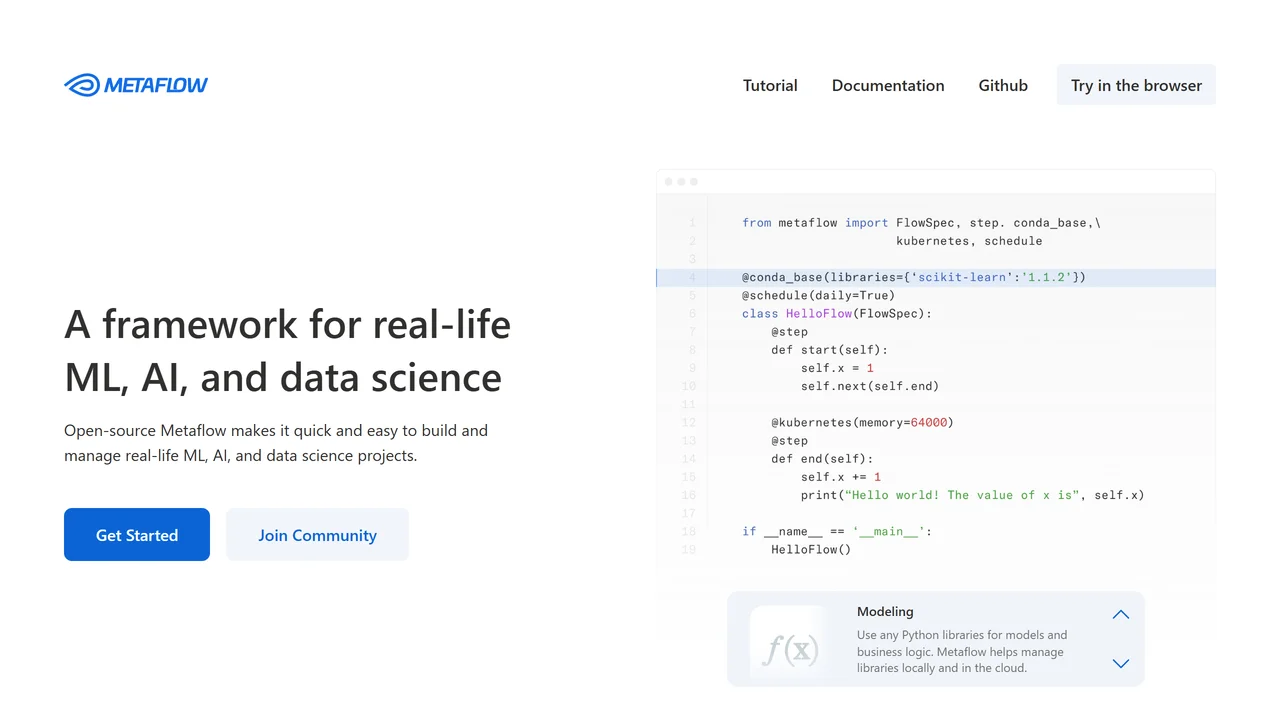The image size is (1280, 720).
Task: Click the Get Started button
Action: tap(137, 535)
